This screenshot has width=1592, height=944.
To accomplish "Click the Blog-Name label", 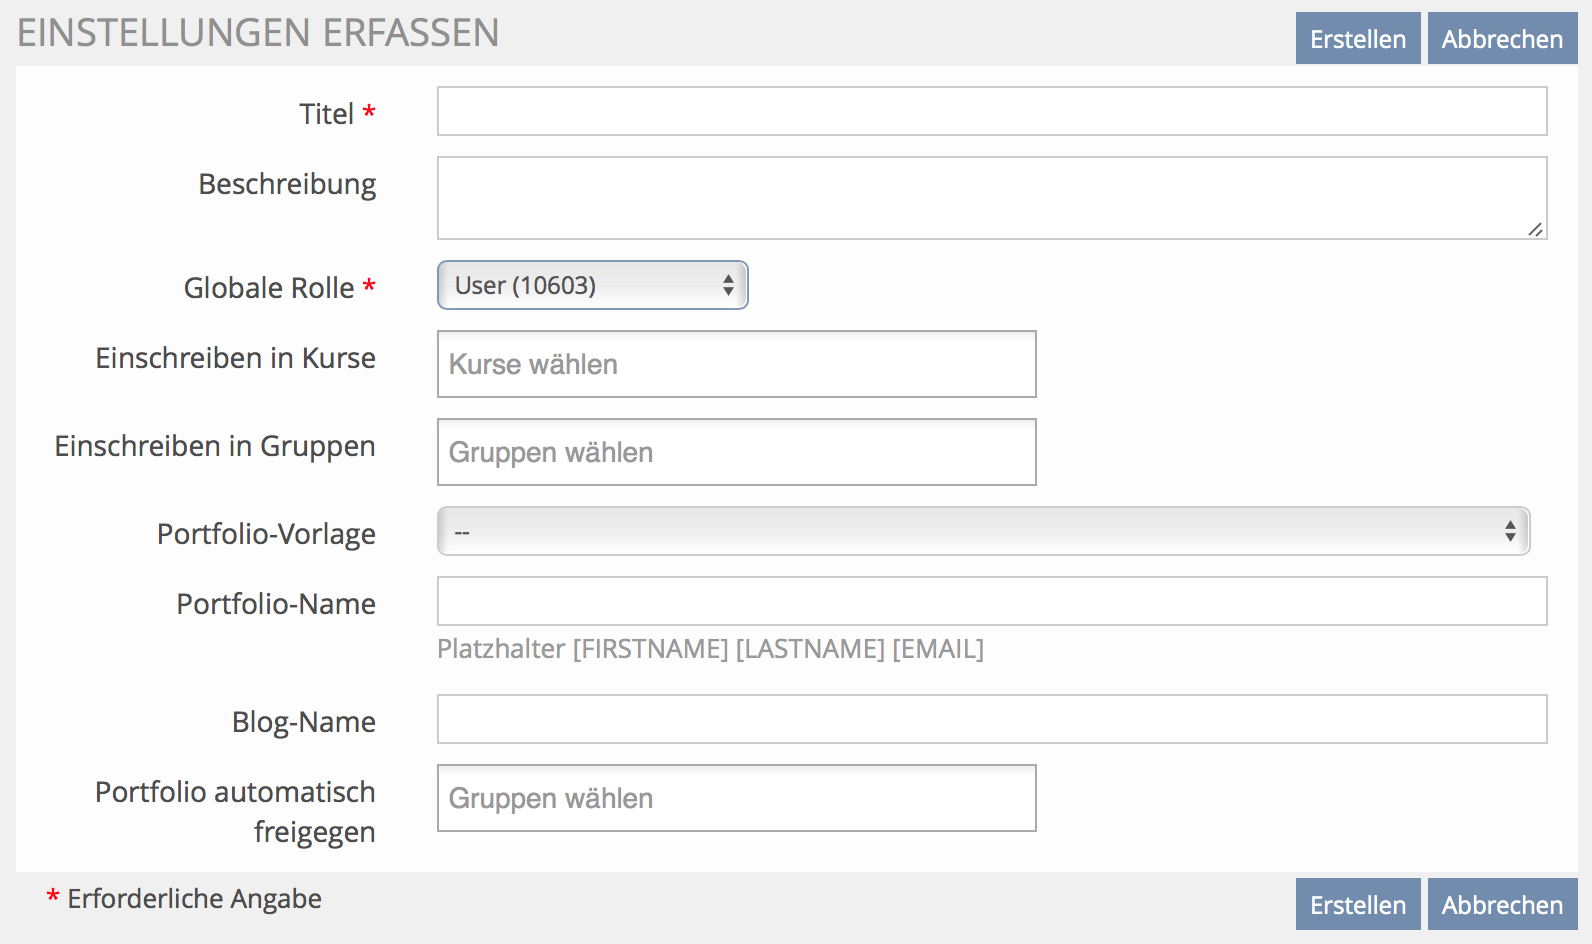I will pyautogui.click(x=304, y=722).
